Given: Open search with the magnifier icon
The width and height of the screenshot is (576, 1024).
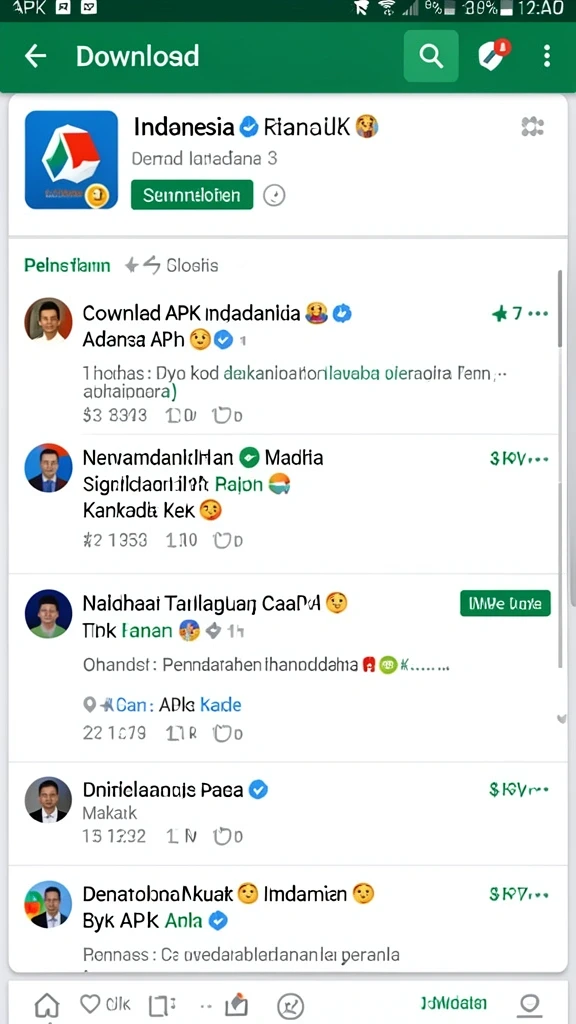Looking at the screenshot, I should 431,56.
